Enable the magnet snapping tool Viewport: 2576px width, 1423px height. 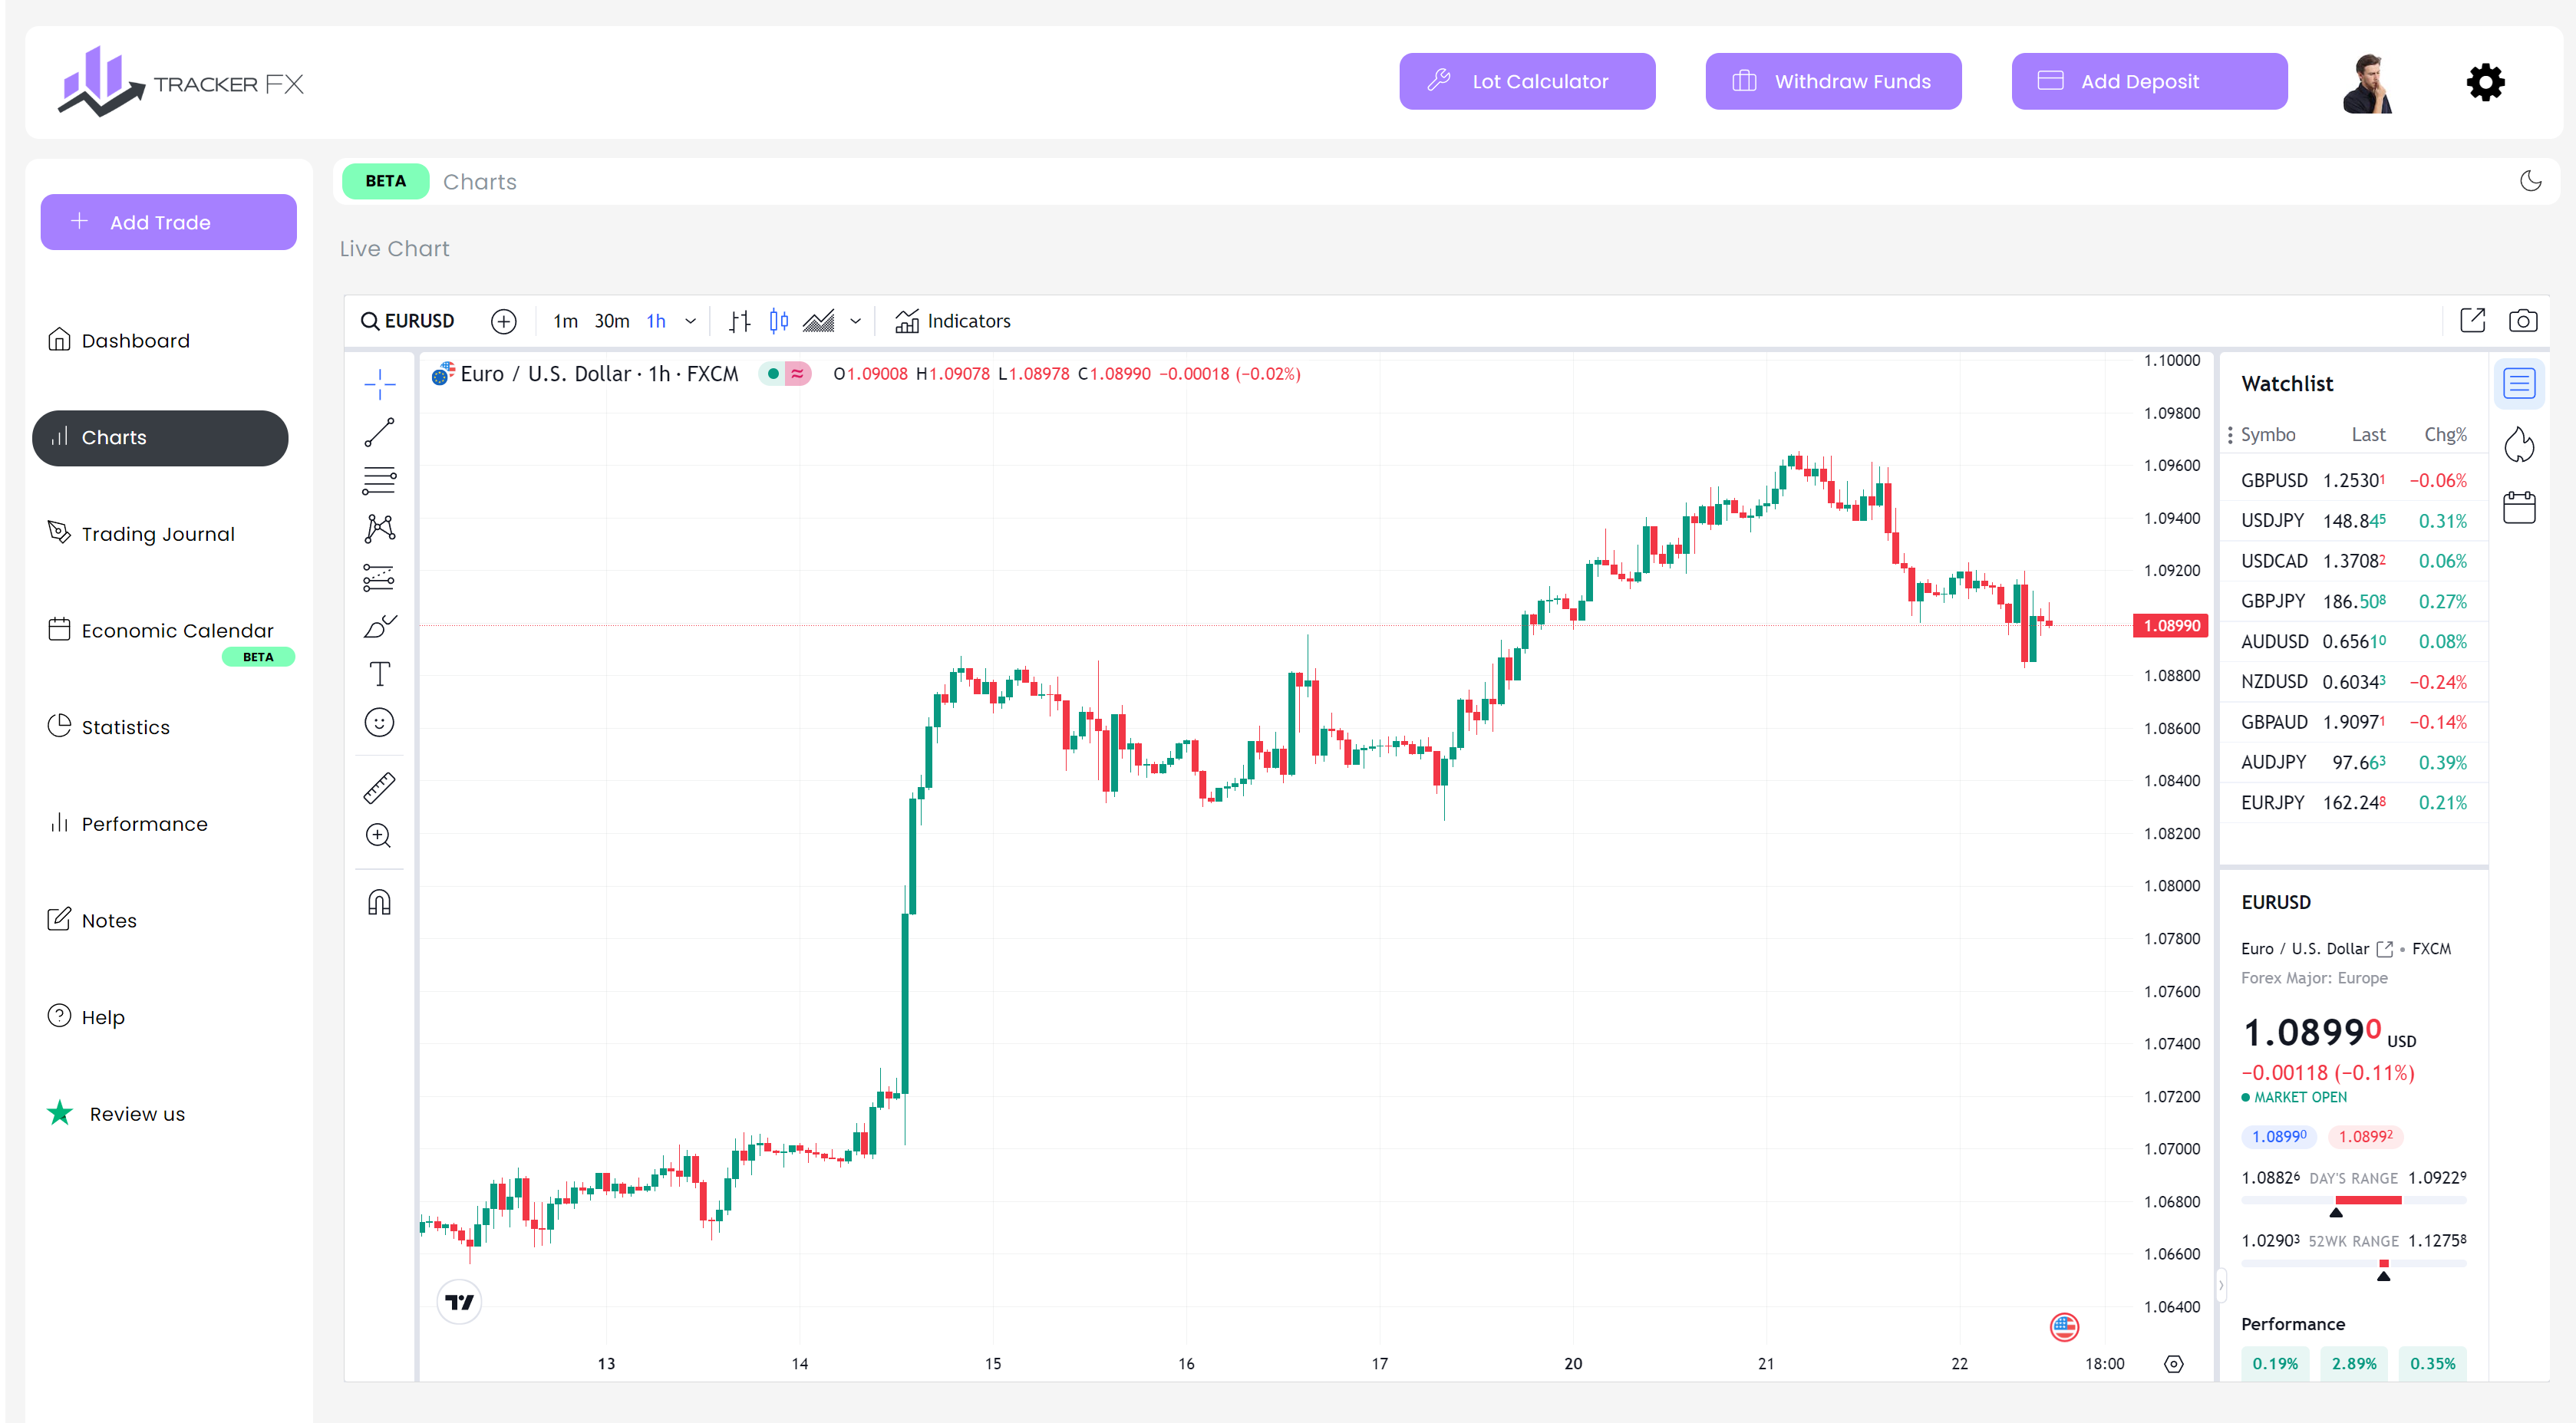(380, 901)
